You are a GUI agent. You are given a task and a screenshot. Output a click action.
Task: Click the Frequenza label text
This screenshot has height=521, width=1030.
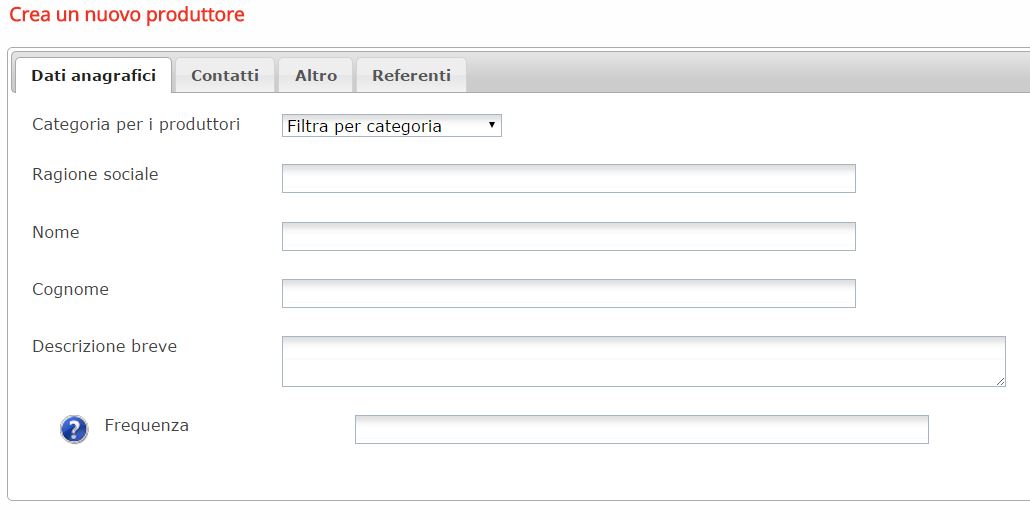pos(146,426)
